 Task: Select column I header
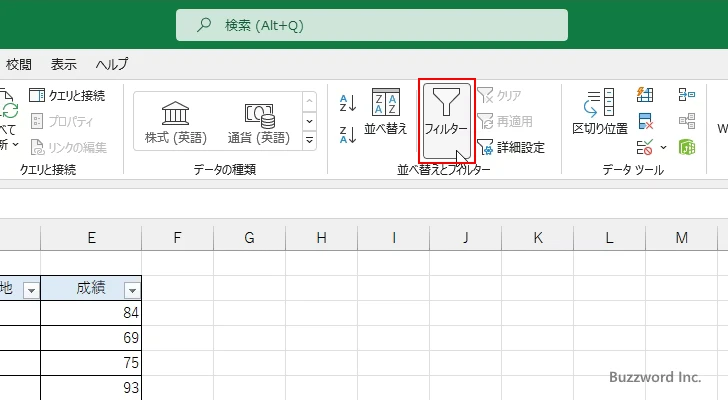(393, 238)
